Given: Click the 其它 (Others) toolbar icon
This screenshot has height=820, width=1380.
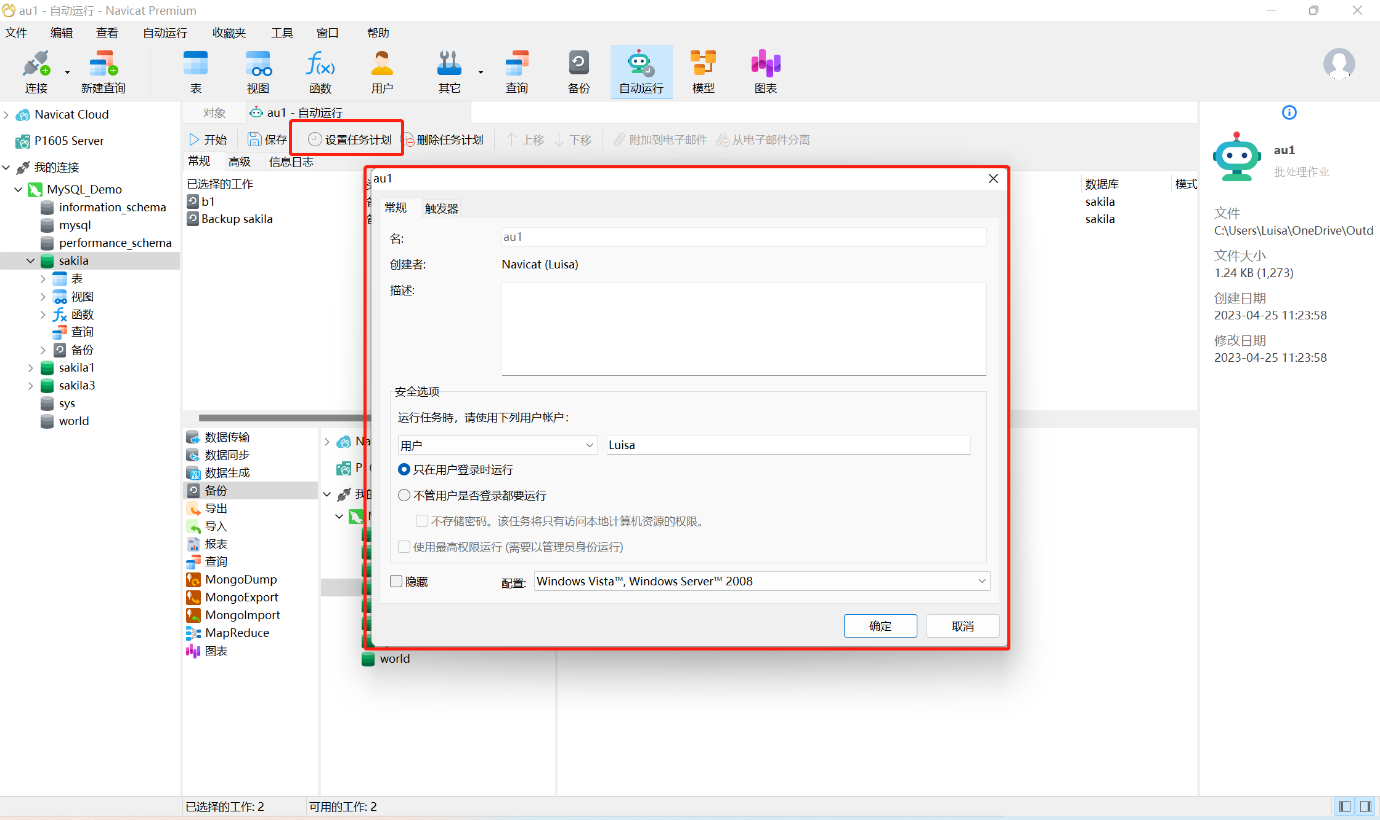Looking at the screenshot, I should (x=449, y=72).
